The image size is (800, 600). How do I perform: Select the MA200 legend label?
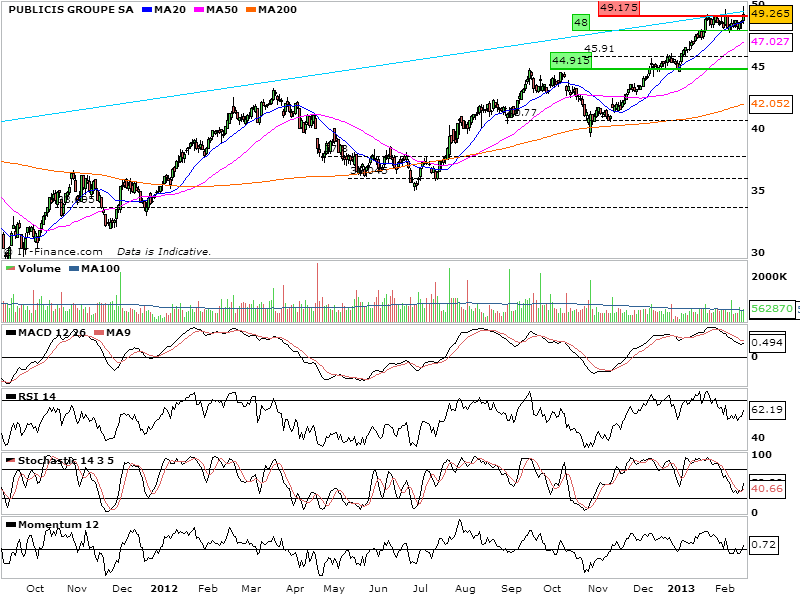point(277,10)
